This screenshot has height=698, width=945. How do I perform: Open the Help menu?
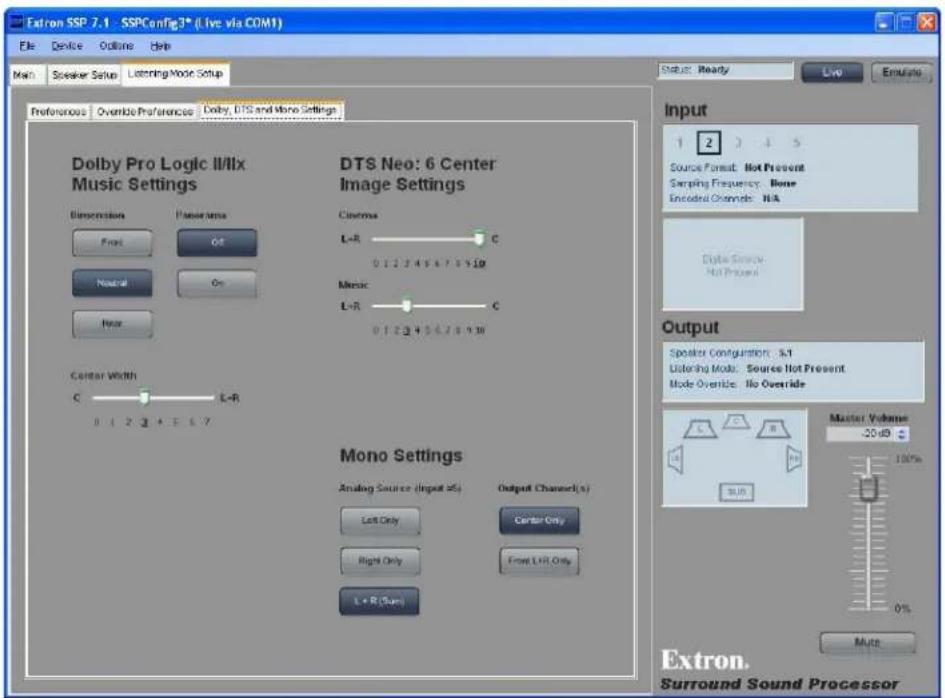point(160,46)
